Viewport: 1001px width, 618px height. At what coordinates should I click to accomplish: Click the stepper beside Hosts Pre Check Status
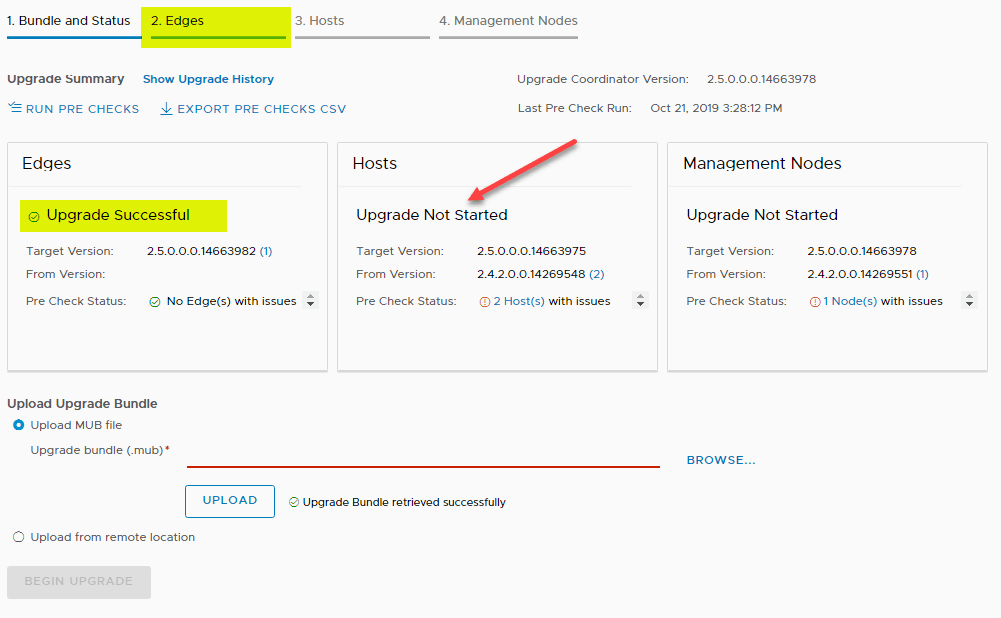pos(639,300)
